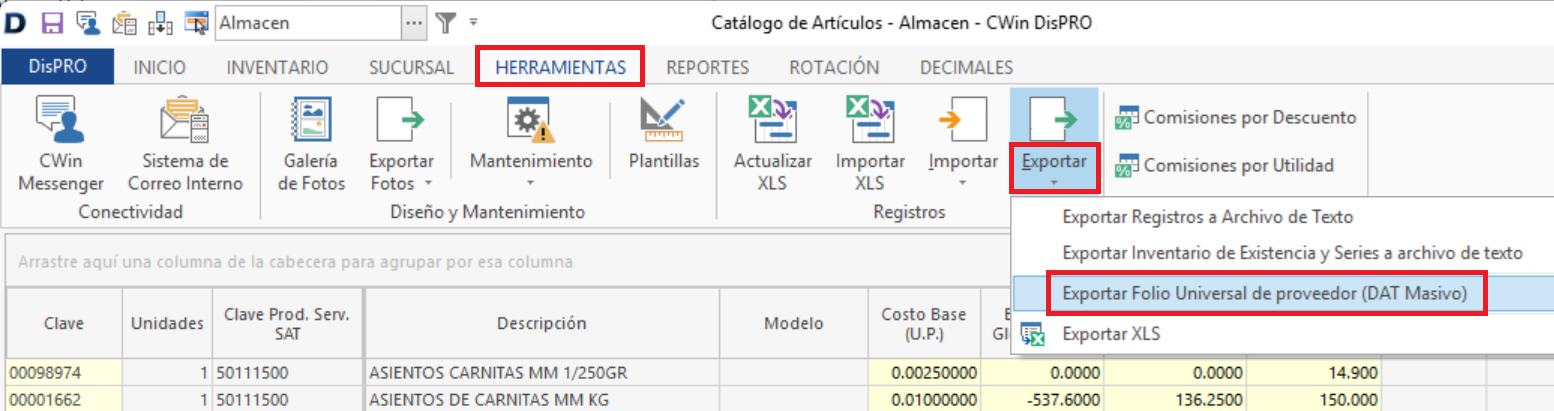Expand the Mantenimiento dropdown arrow

click(531, 183)
